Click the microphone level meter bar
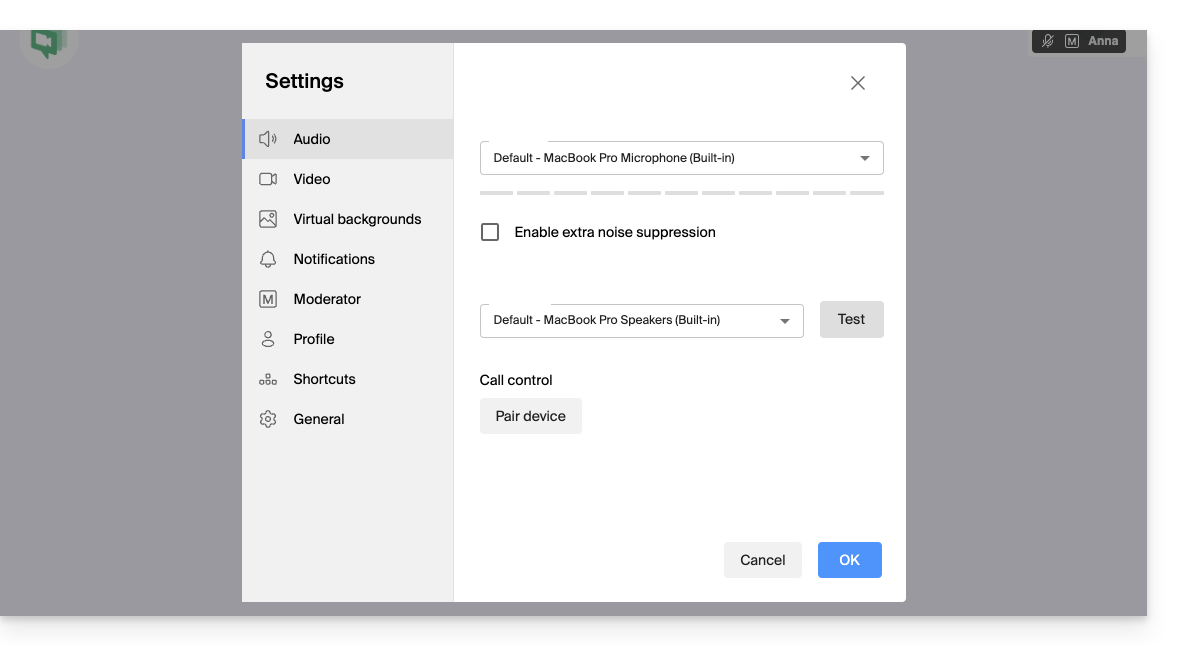This screenshot has width=1177, height=646. [681, 193]
